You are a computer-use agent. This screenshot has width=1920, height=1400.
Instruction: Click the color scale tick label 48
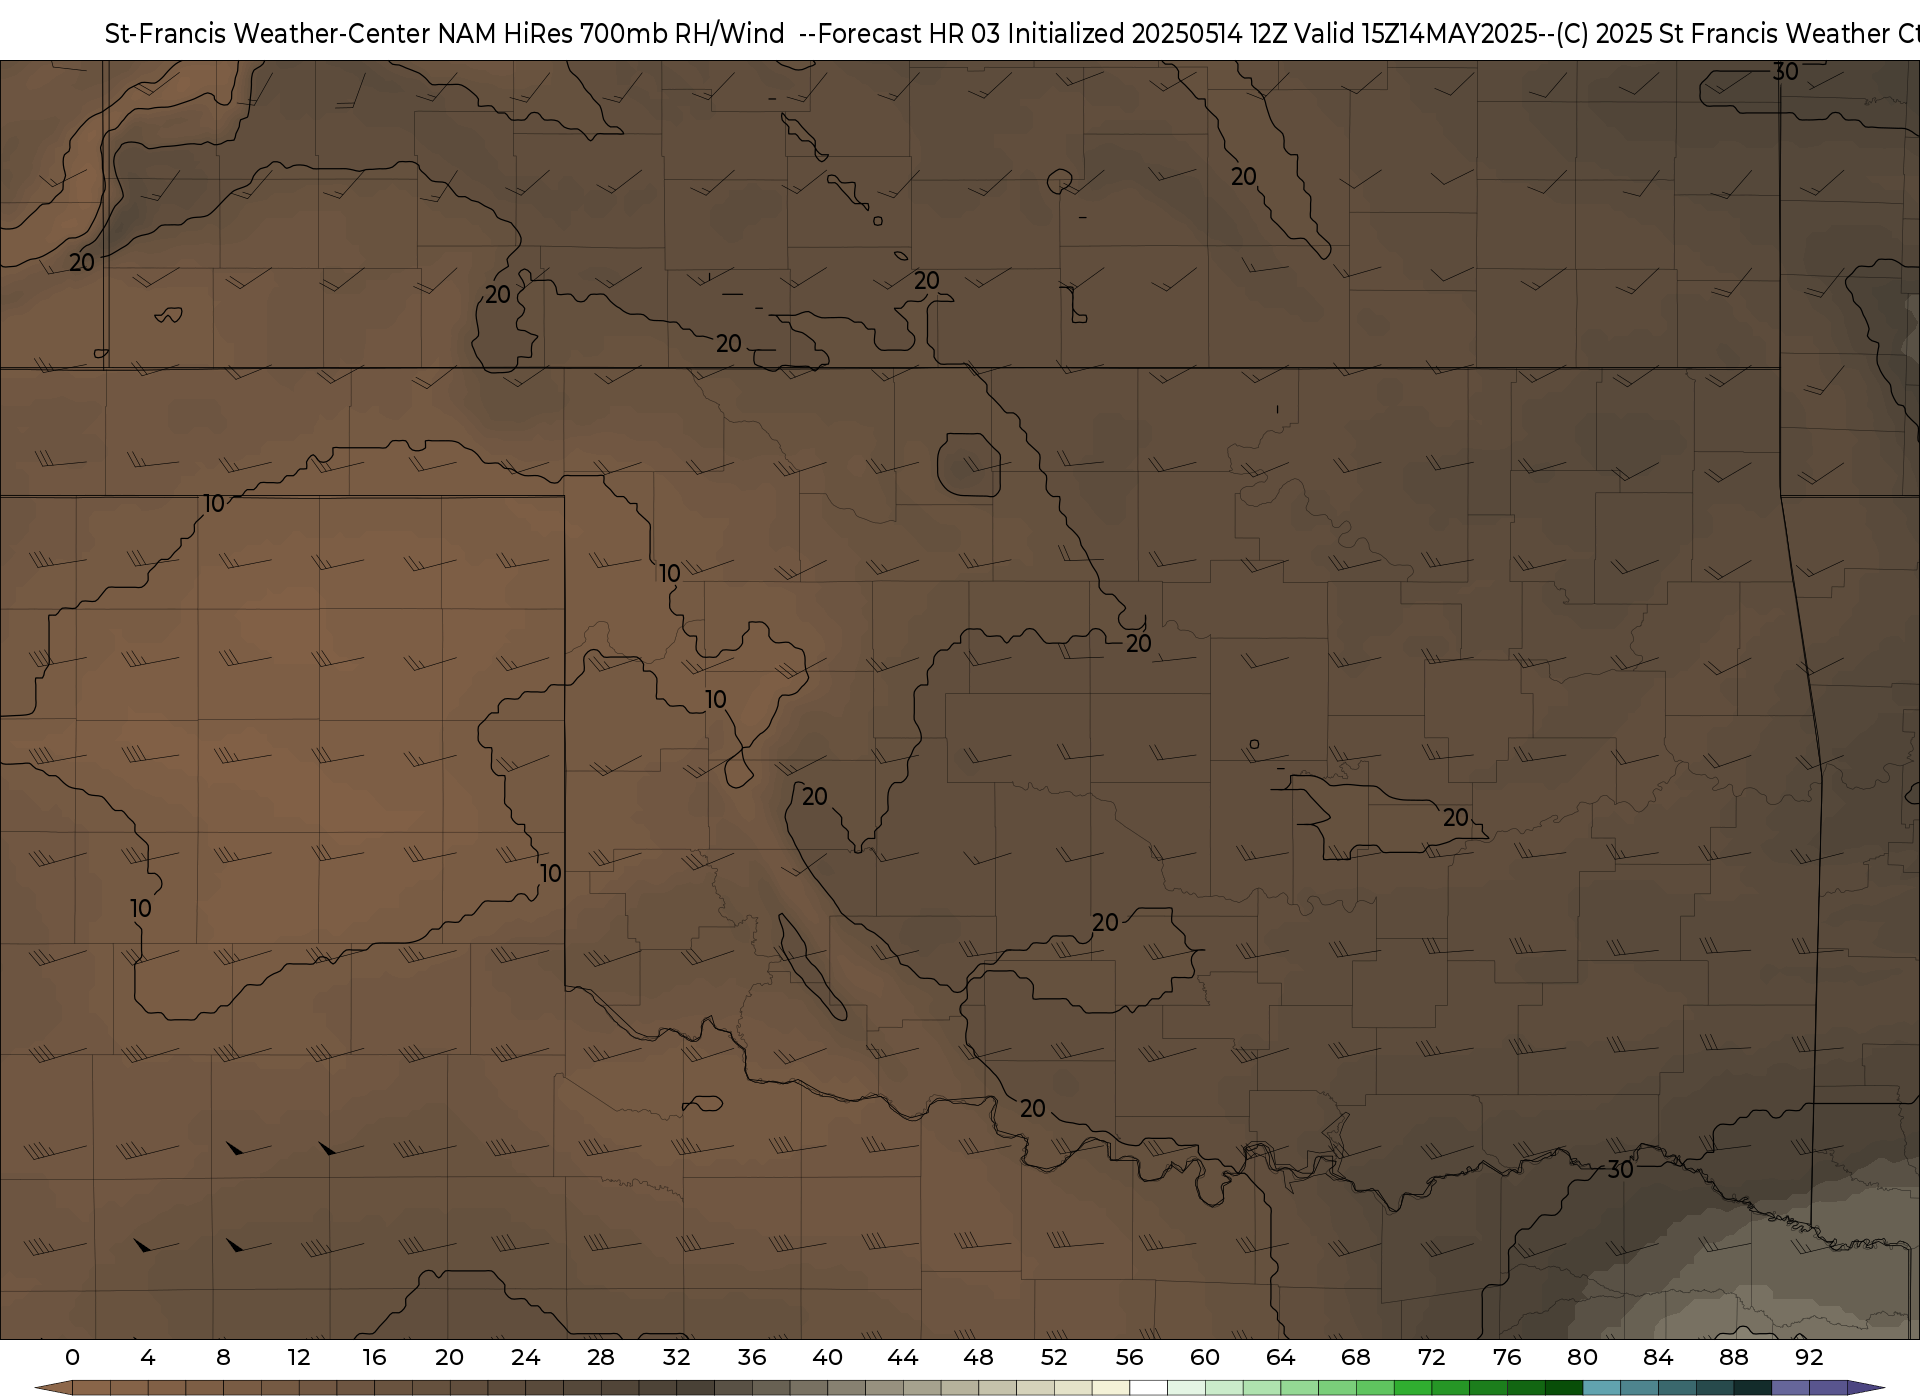coord(979,1357)
